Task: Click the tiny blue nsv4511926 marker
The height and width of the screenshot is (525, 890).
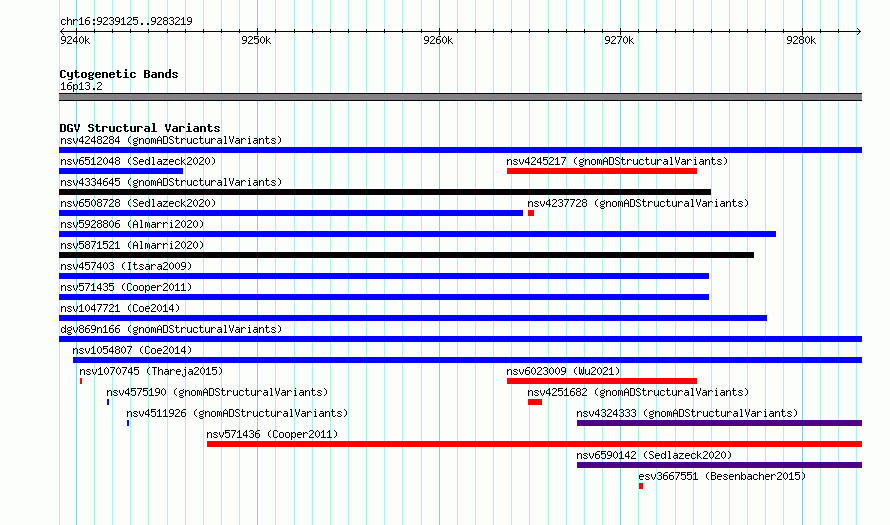Action: tap(128, 423)
